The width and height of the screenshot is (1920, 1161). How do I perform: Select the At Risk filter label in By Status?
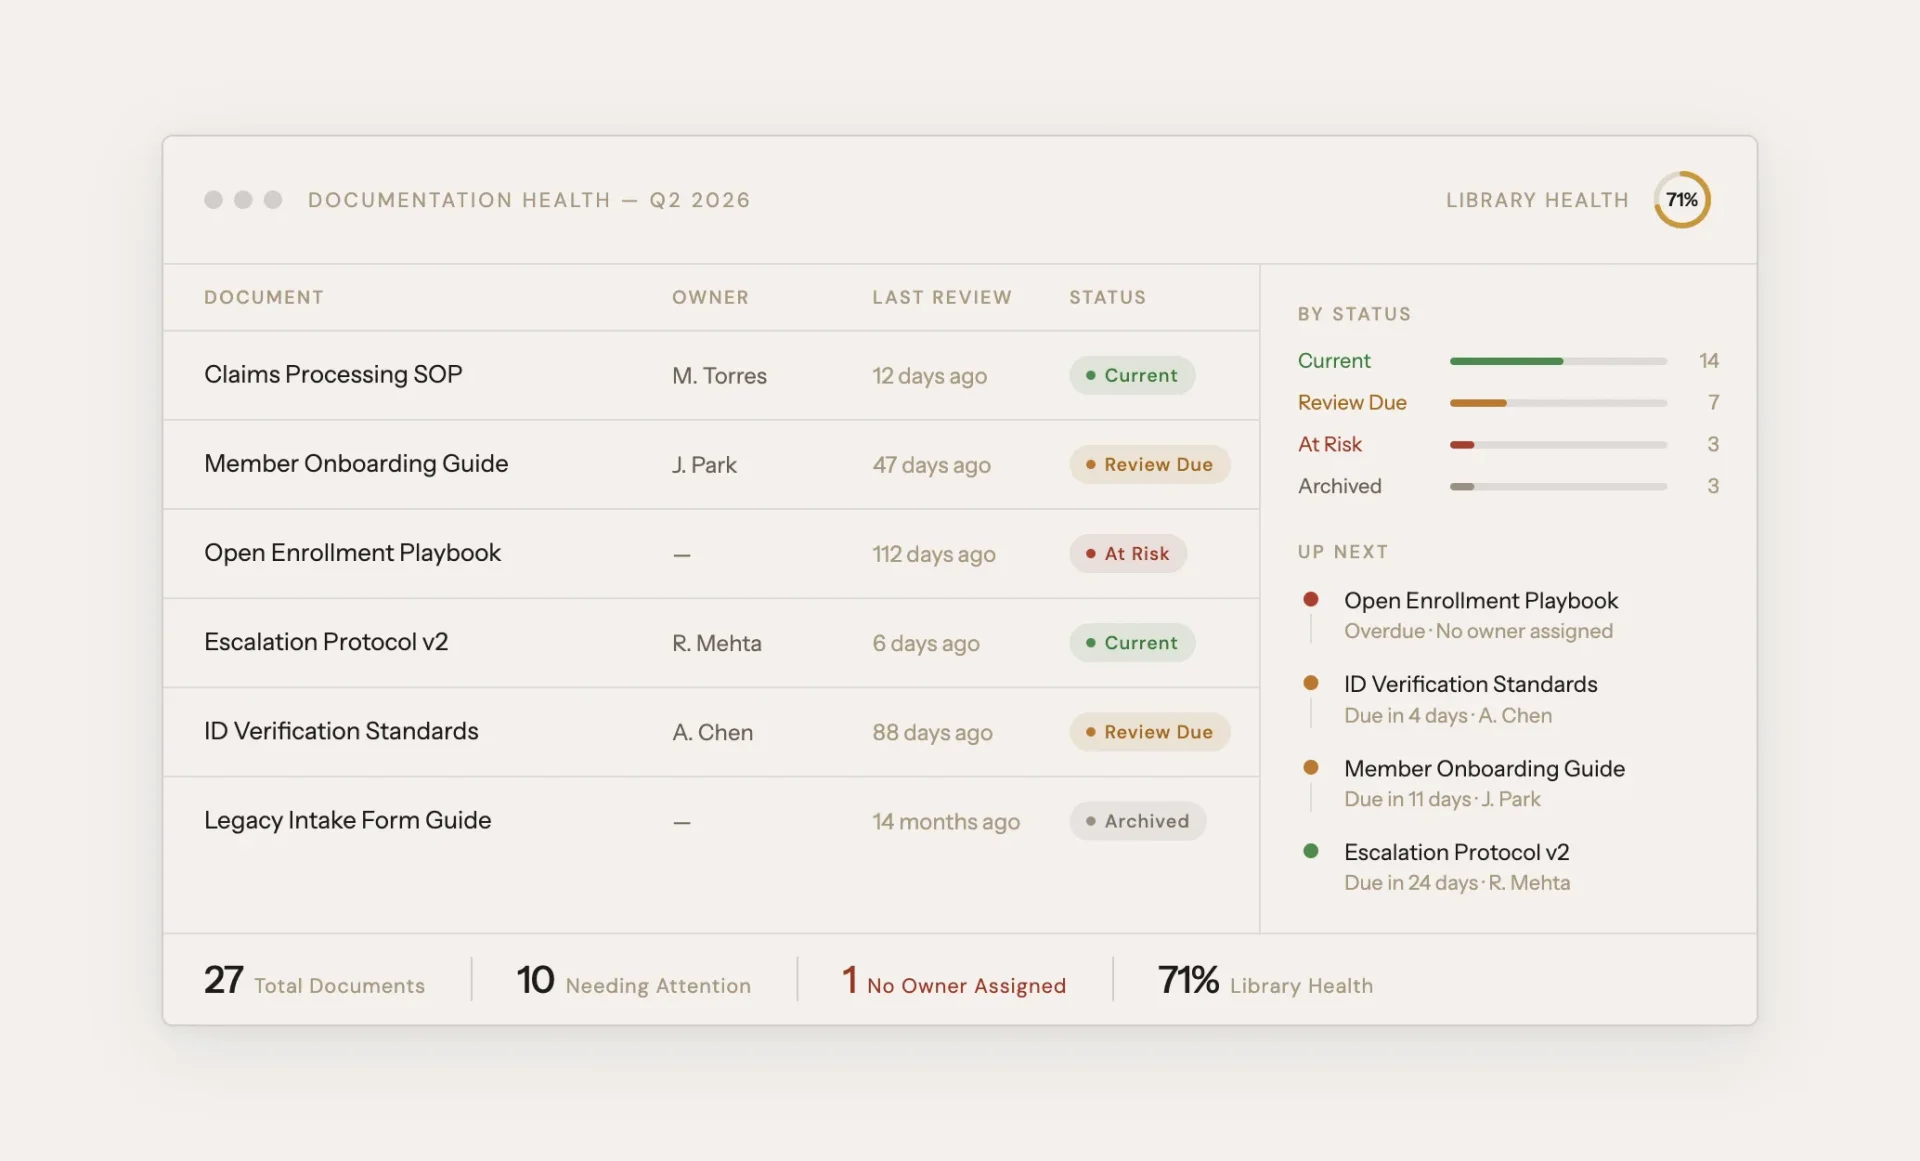pos(1329,444)
